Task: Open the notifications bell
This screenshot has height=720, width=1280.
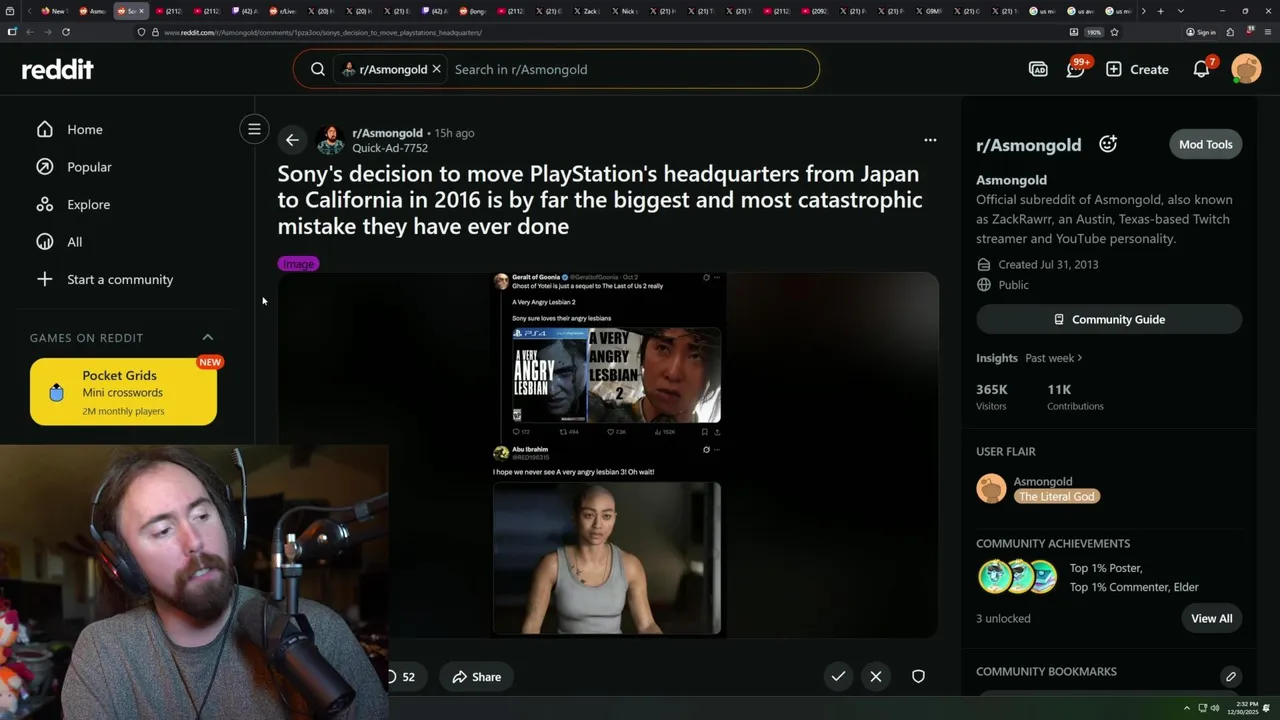Action: pyautogui.click(x=1202, y=69)
